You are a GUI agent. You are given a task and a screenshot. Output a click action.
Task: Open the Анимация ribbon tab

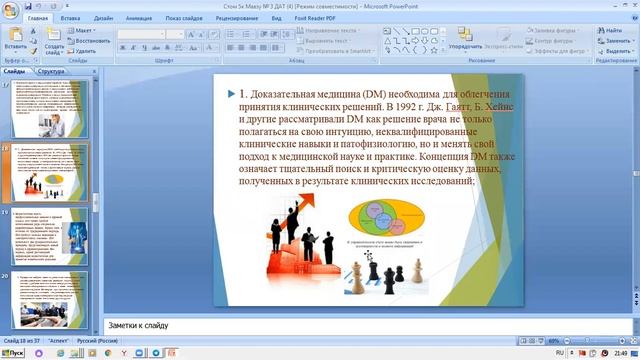(139, 18)
